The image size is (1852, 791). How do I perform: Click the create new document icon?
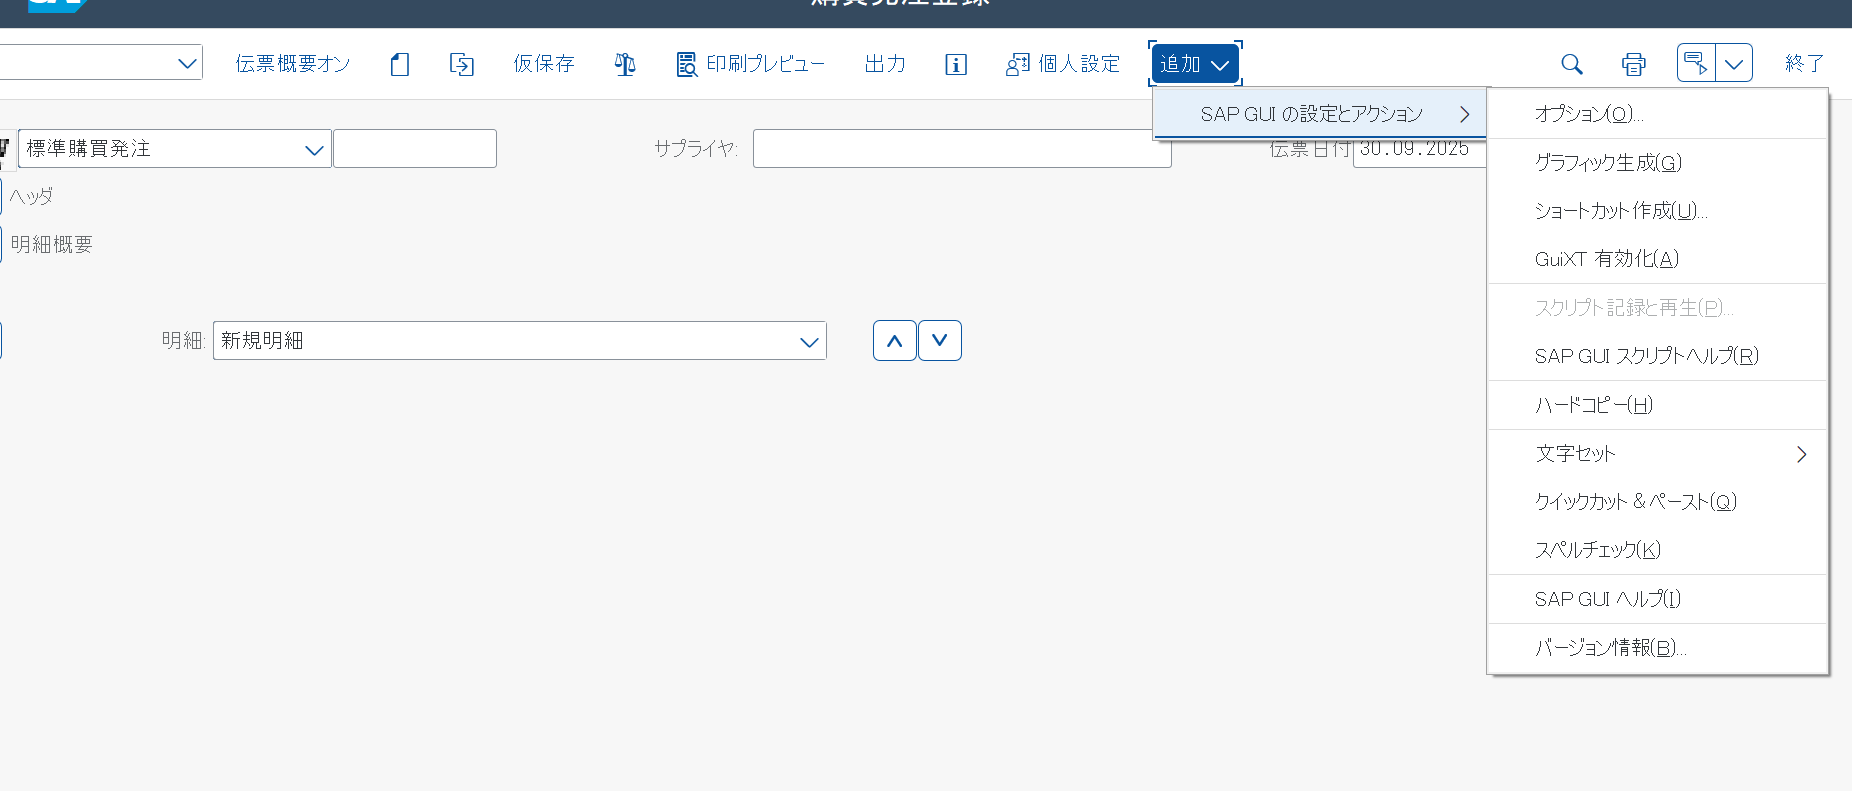[400, 64]
